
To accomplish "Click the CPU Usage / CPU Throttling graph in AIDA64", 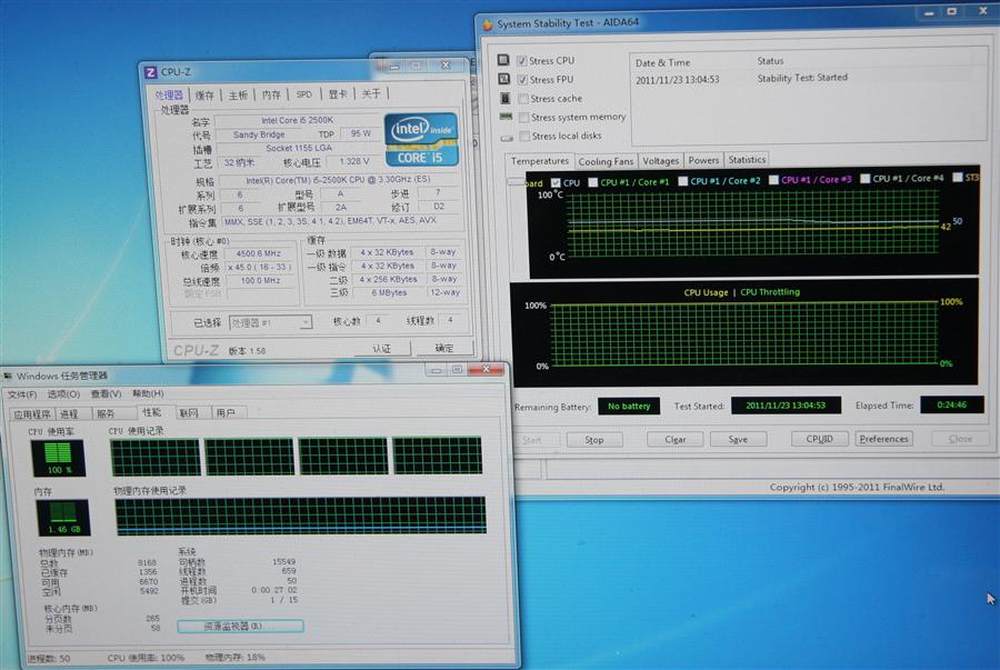I will tap(744, 333).
